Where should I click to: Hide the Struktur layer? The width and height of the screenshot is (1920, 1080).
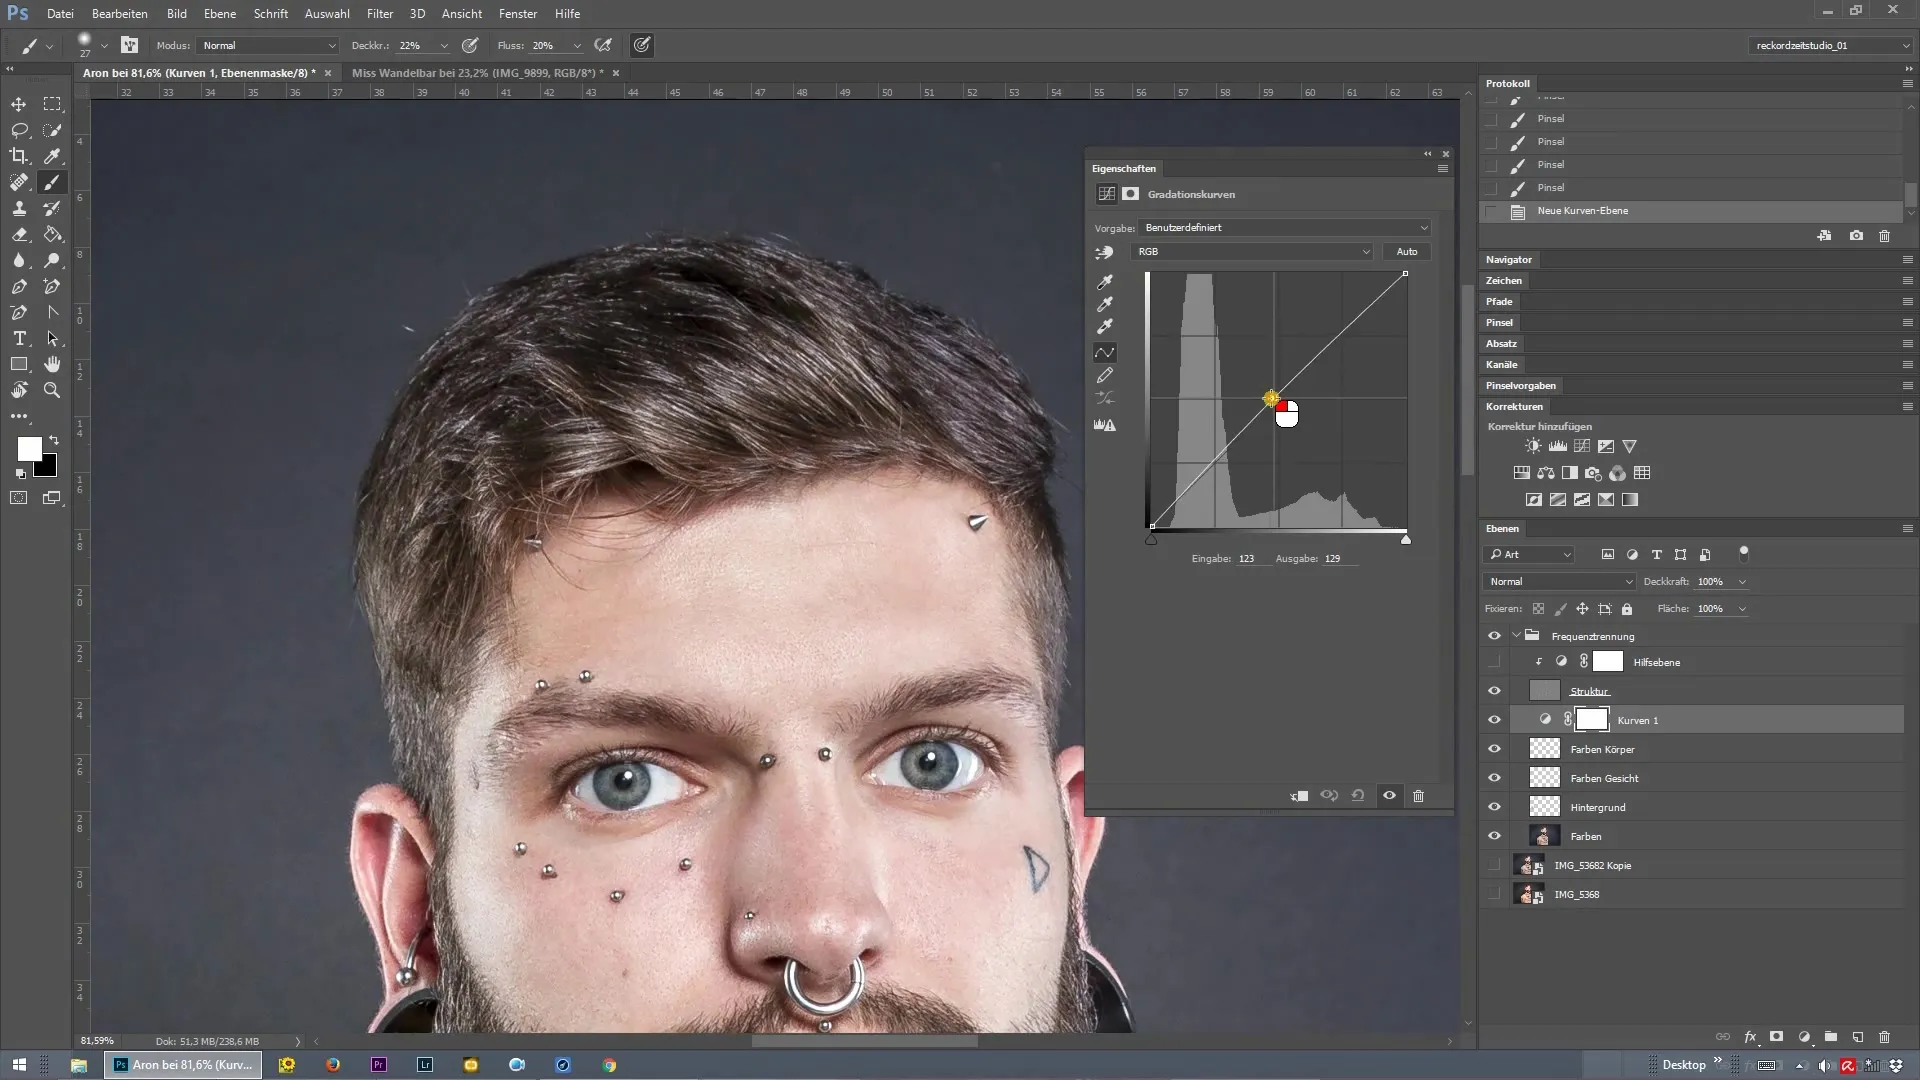1494,691
